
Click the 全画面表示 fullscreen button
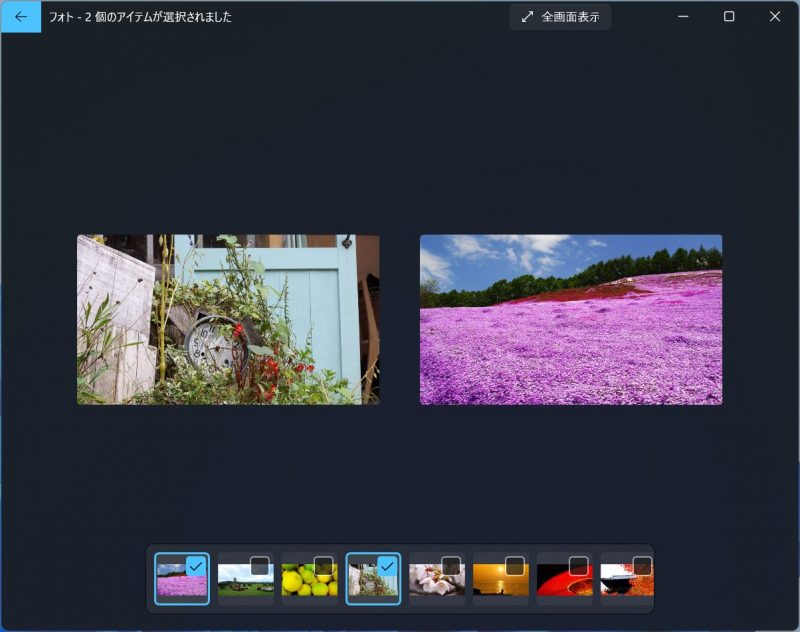pyautogui.click(x=560, y=17)
